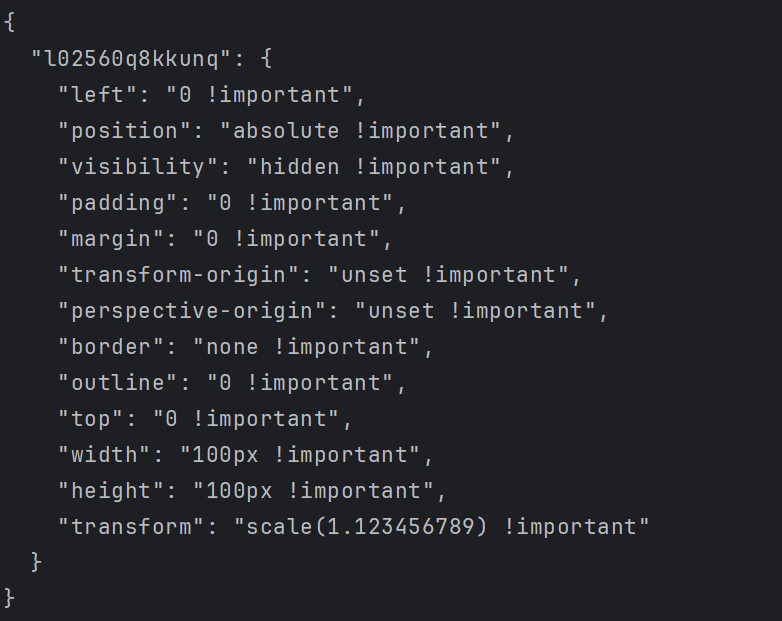Click the "height" property key

[111, 491]
